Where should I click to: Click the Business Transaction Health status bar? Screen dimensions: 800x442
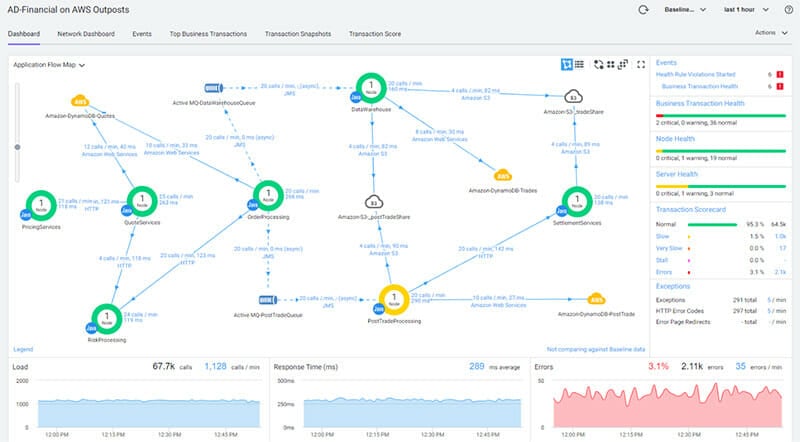[720, 115]
